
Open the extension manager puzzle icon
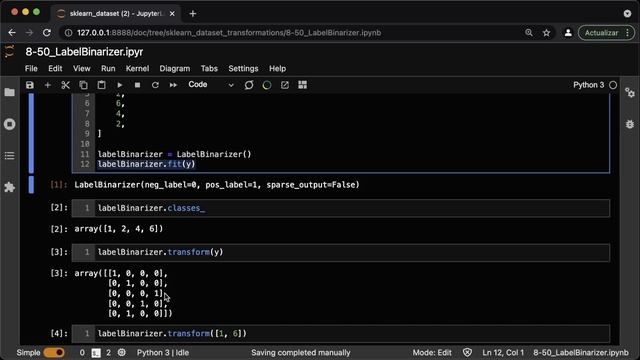(9, 187)
